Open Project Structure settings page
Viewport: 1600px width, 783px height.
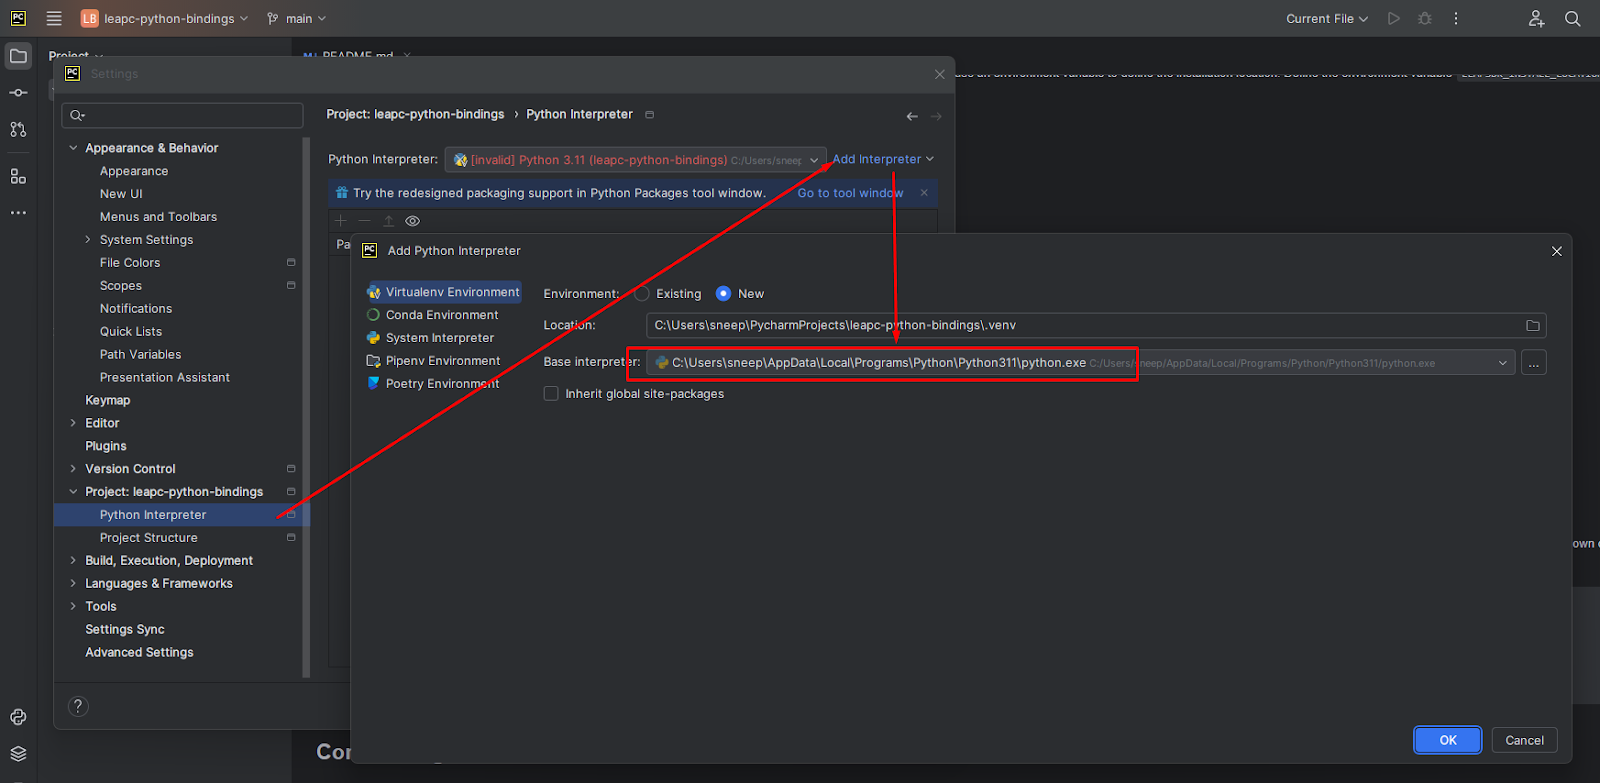click(149, 538)
